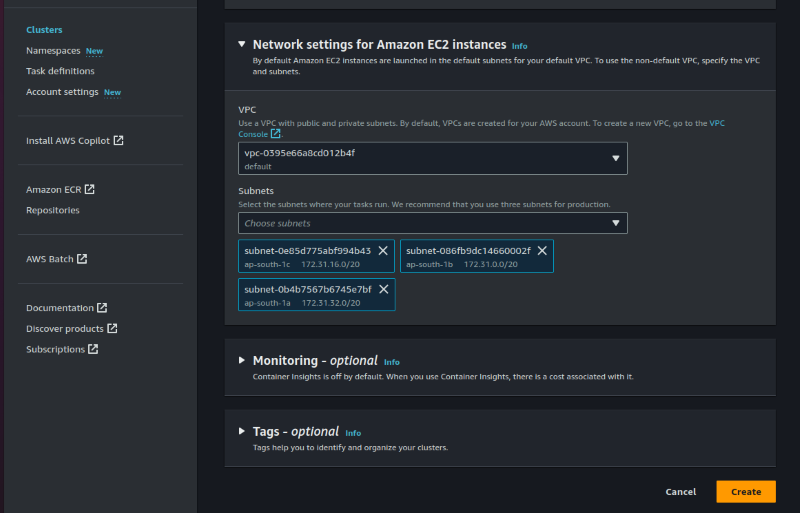800x513 pixels.
Task: Open Task definitions in sidebar
Action: (x=60, y=71)
